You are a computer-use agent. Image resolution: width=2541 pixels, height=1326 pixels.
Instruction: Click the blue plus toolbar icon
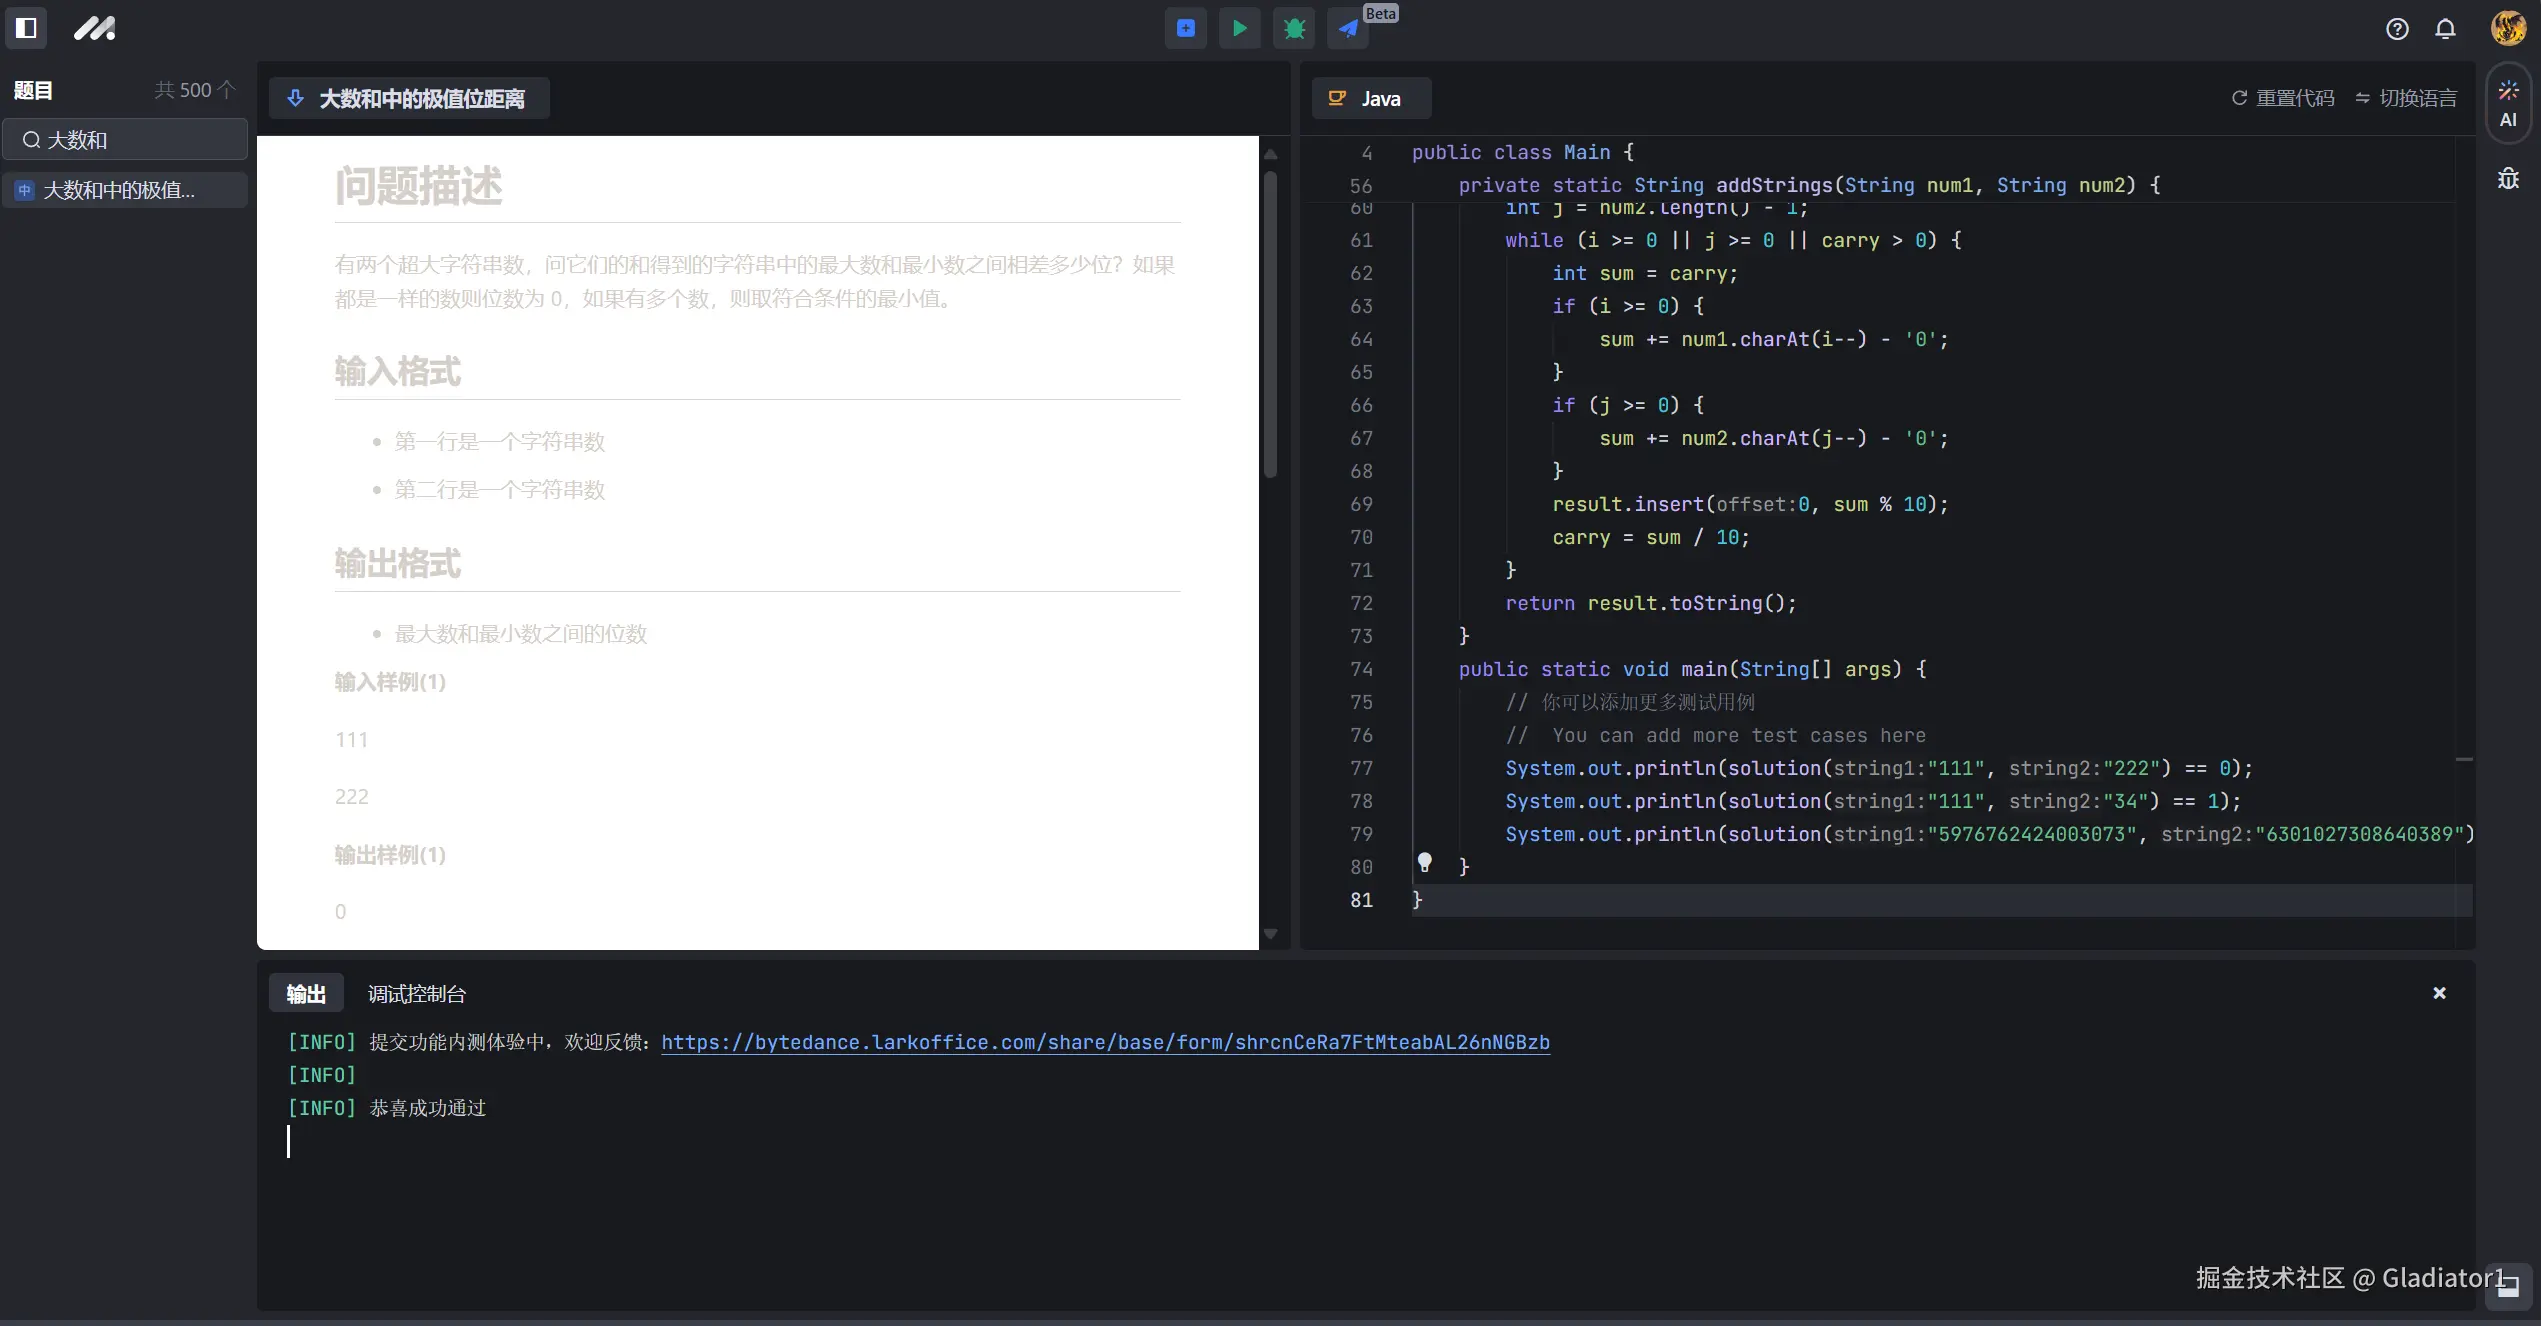coord(1185,28)
